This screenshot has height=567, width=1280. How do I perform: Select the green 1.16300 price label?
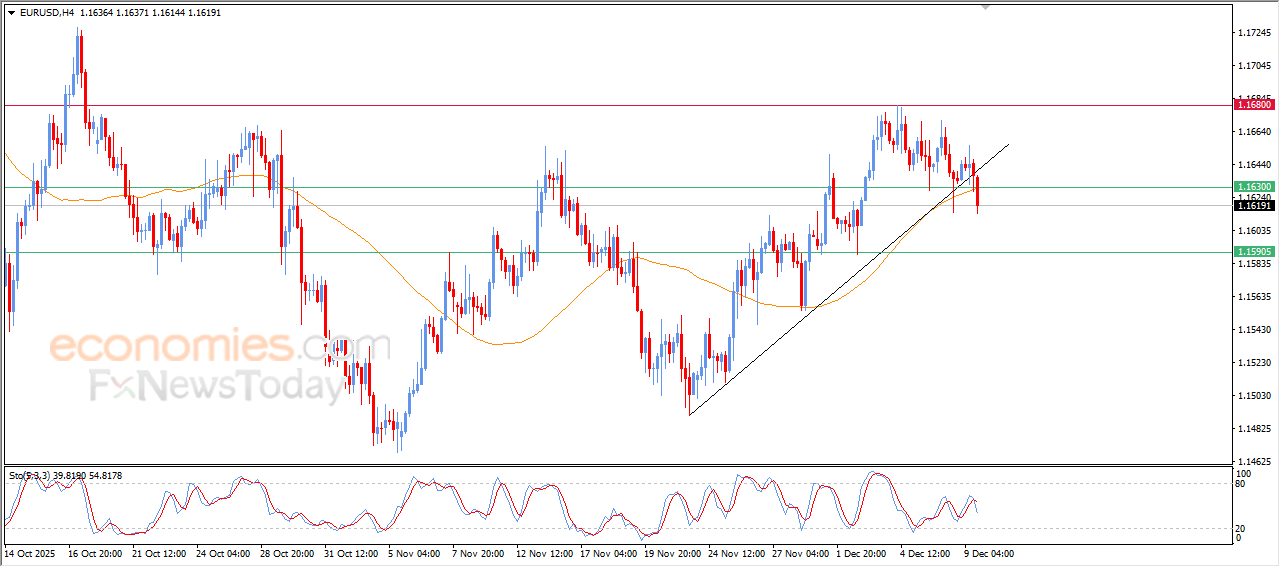click(x=1253, y=187)
